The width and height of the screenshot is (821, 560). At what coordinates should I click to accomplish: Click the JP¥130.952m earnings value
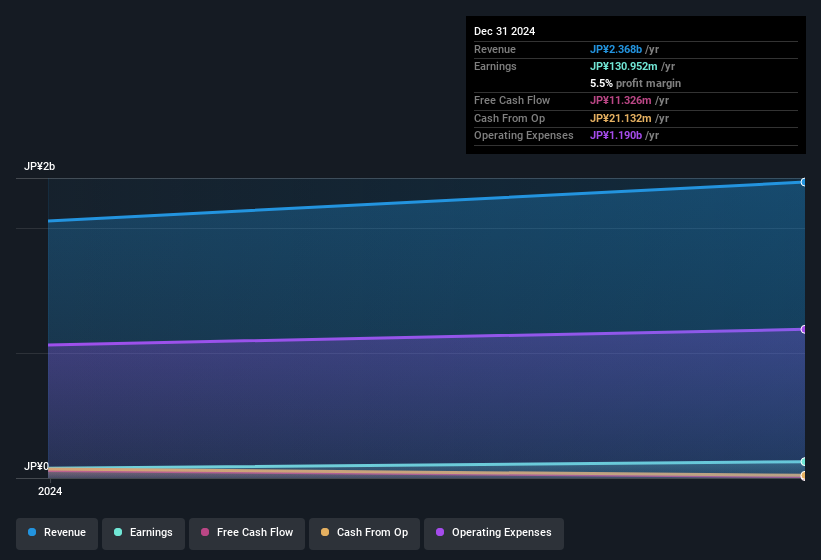(x=624, y=66)
